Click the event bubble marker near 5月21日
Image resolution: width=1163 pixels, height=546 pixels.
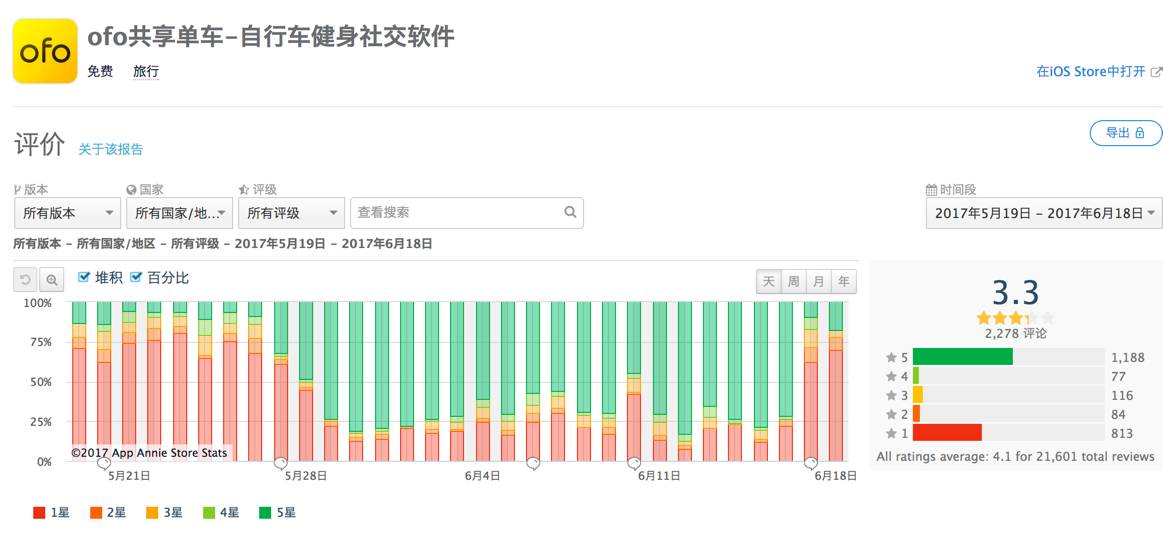tap(104, 463)
